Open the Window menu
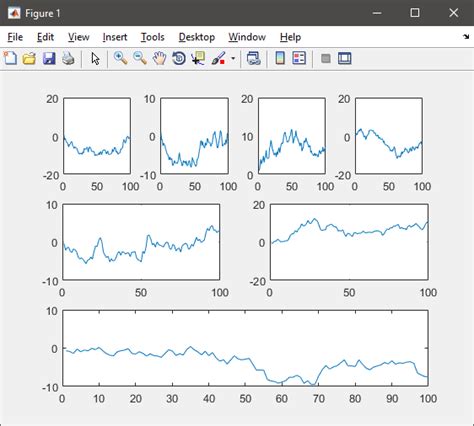Viewport: 474px width, 426px height. tap(247, 37)
